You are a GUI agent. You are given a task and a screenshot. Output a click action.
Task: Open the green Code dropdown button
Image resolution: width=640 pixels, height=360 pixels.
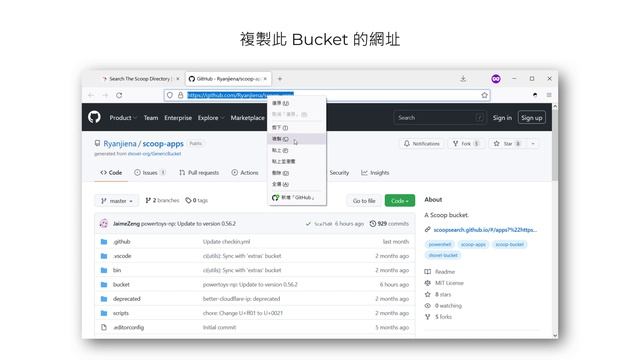[400, 201]
